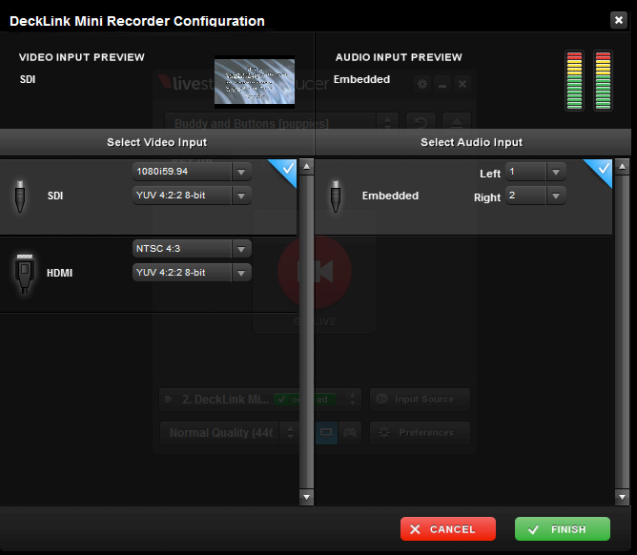Click the audio input list scrollbar track
Screen dimensions: 637x555
622,332
